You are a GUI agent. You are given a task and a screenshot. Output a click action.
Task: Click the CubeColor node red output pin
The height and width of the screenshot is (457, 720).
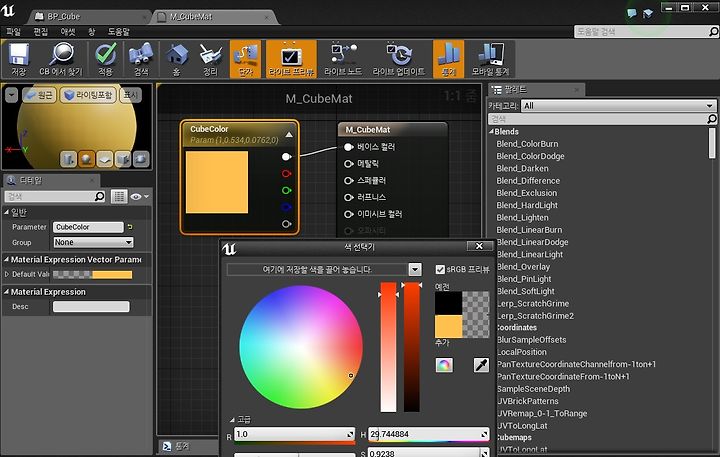[287, 174]
